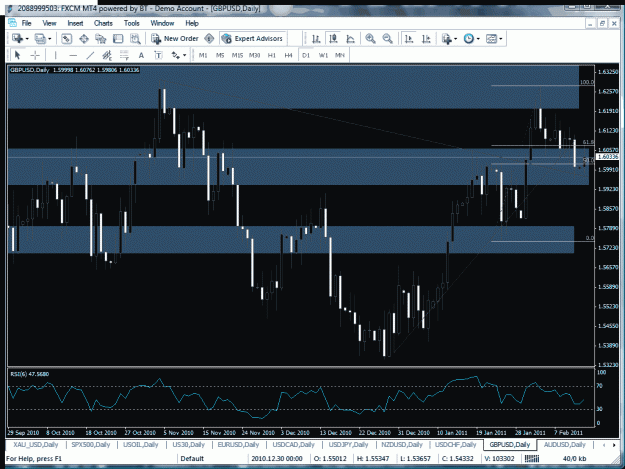Viewport: 625px width, 469px height.
Task: Toggle Expert Advisors on or off
Action: (x=253, y=39)
